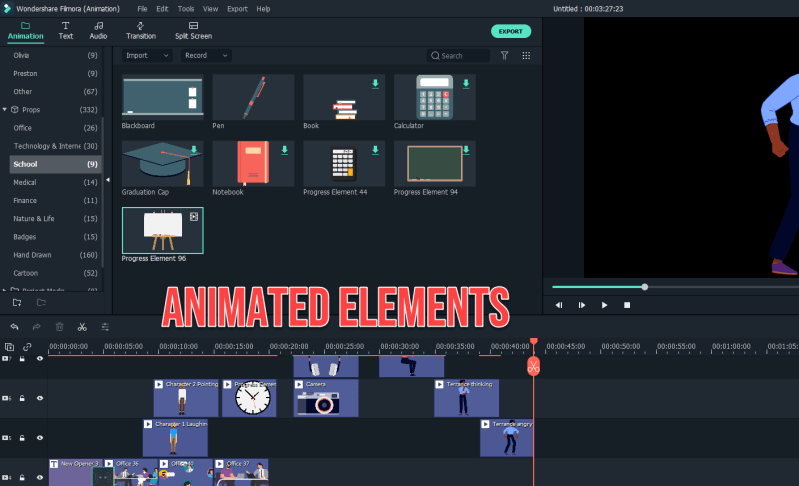Download the Calculator asset via its green arrow

[x=464, y=84]
